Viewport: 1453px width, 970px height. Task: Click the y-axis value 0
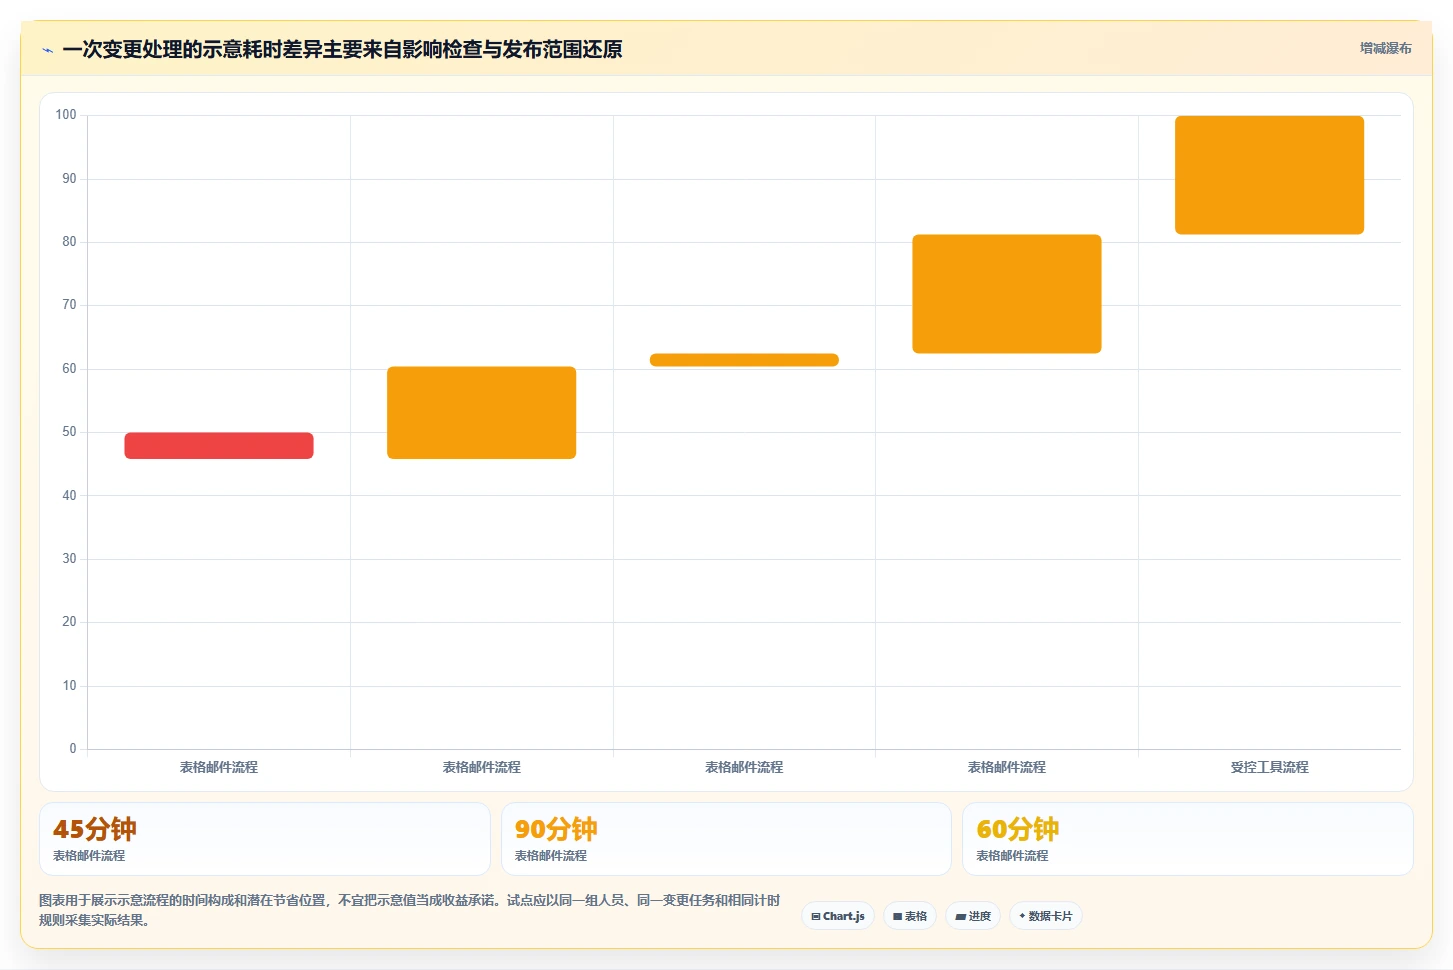[73, 749]
